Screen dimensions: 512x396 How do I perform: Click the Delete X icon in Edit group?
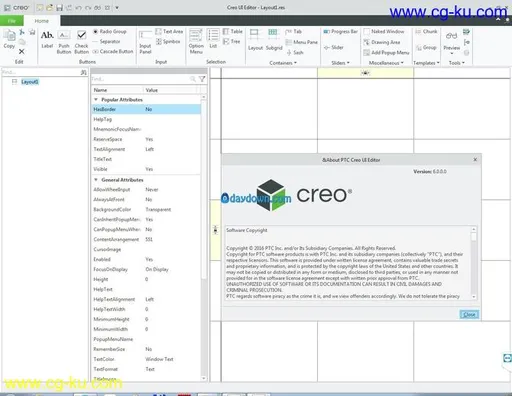point(22,51)
